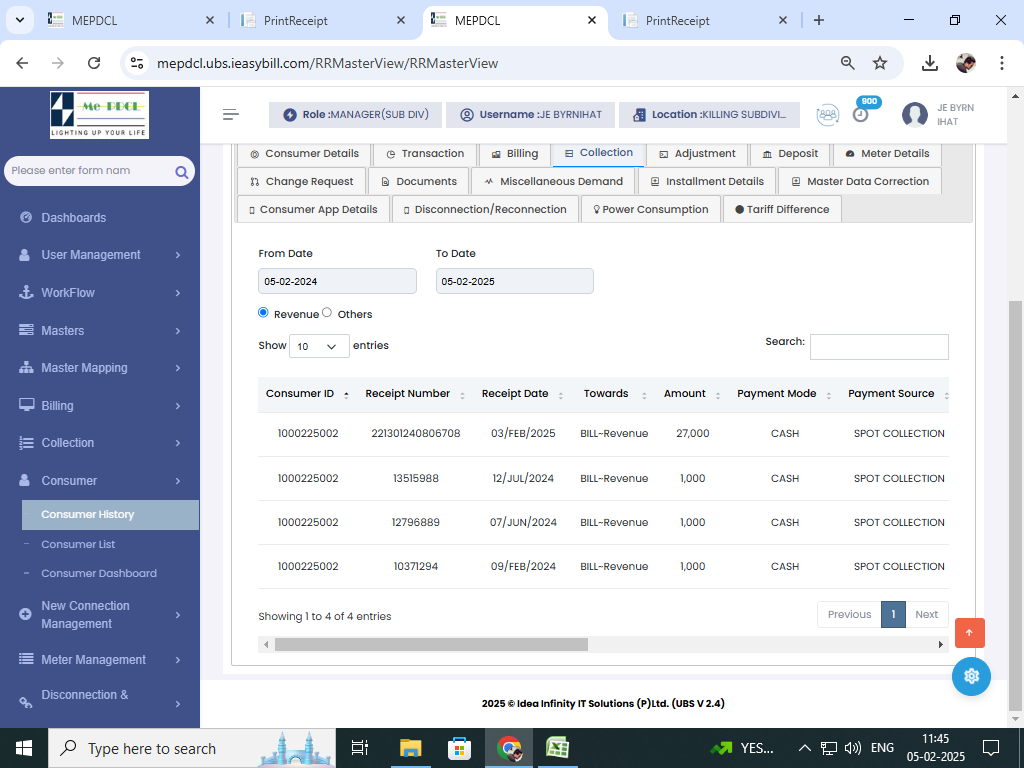Open the browser zoom magnifier icon

[x=847, y=63]
